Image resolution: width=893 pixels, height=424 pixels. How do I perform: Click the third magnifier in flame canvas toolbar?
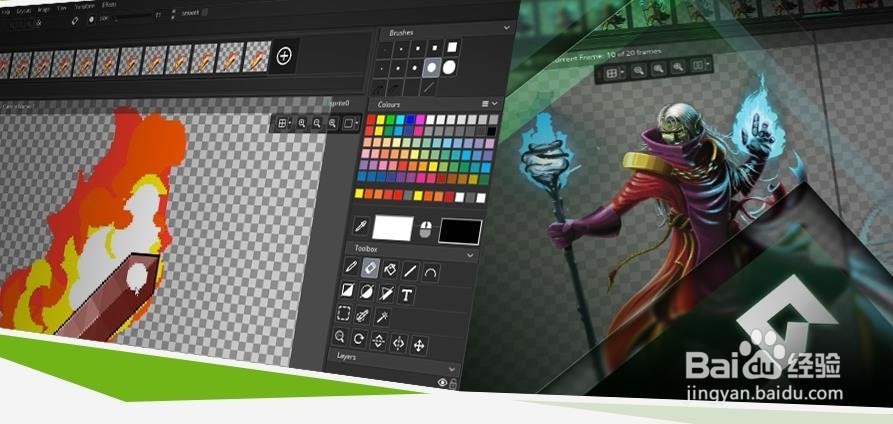point(332,123)
